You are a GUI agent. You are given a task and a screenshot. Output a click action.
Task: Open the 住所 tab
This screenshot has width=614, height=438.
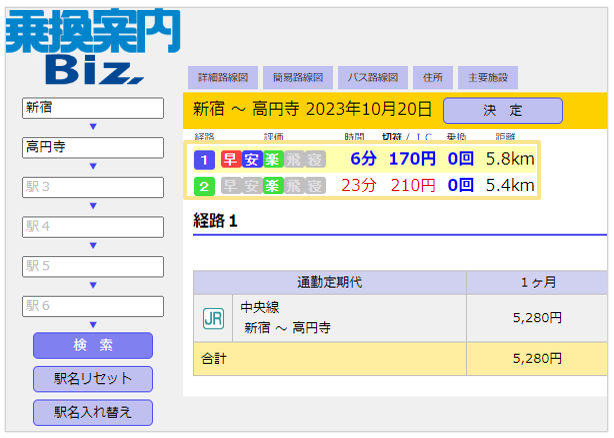(433, 78)
